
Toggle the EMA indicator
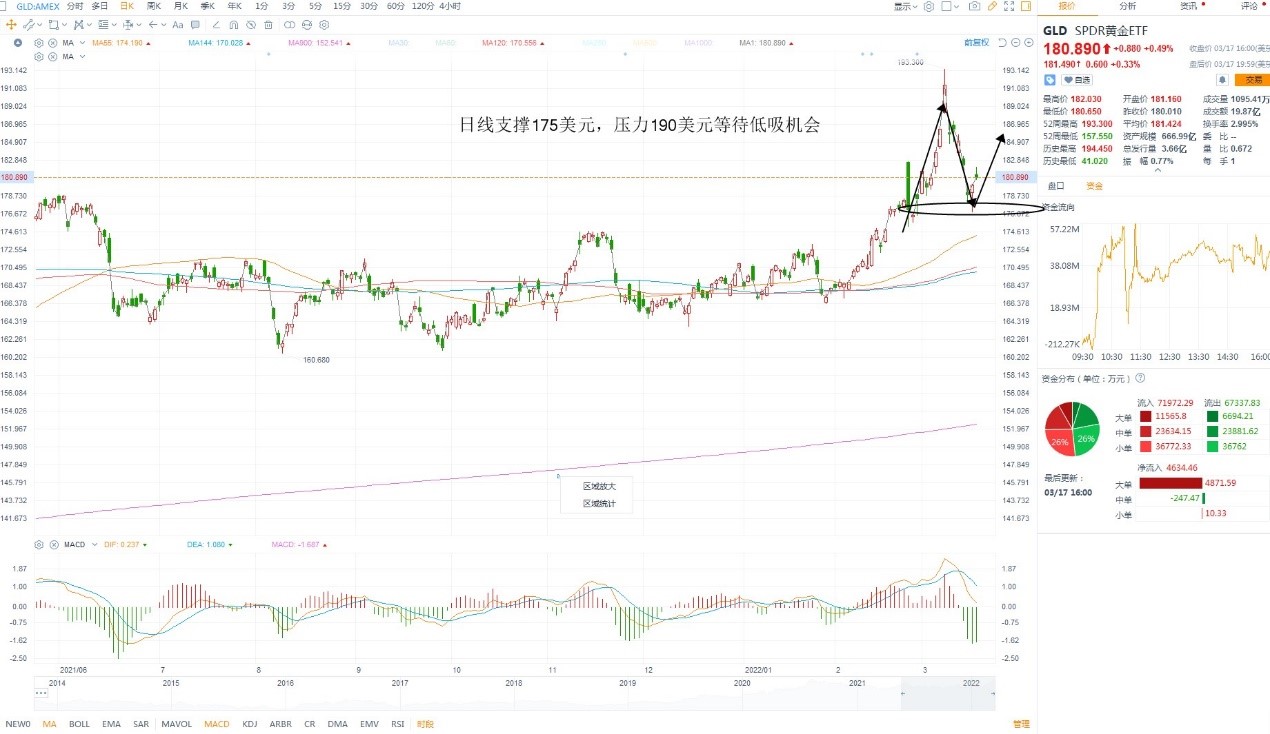tap(111, 724)
